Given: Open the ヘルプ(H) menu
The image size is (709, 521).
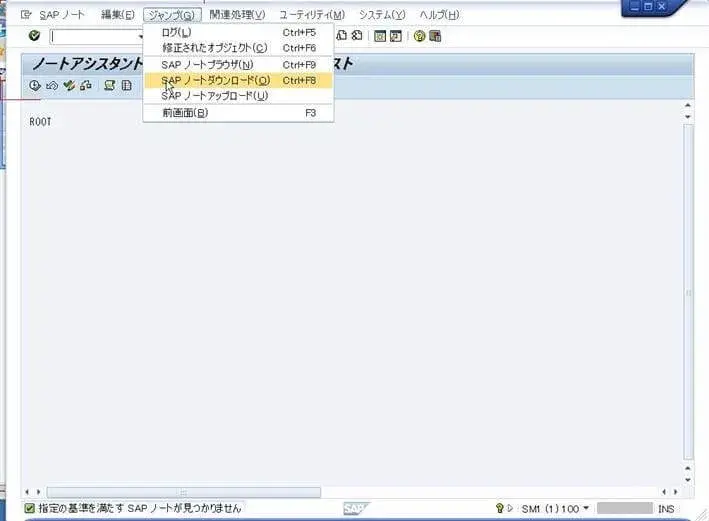Looking at the screenshot, I should tap(439, 15).
